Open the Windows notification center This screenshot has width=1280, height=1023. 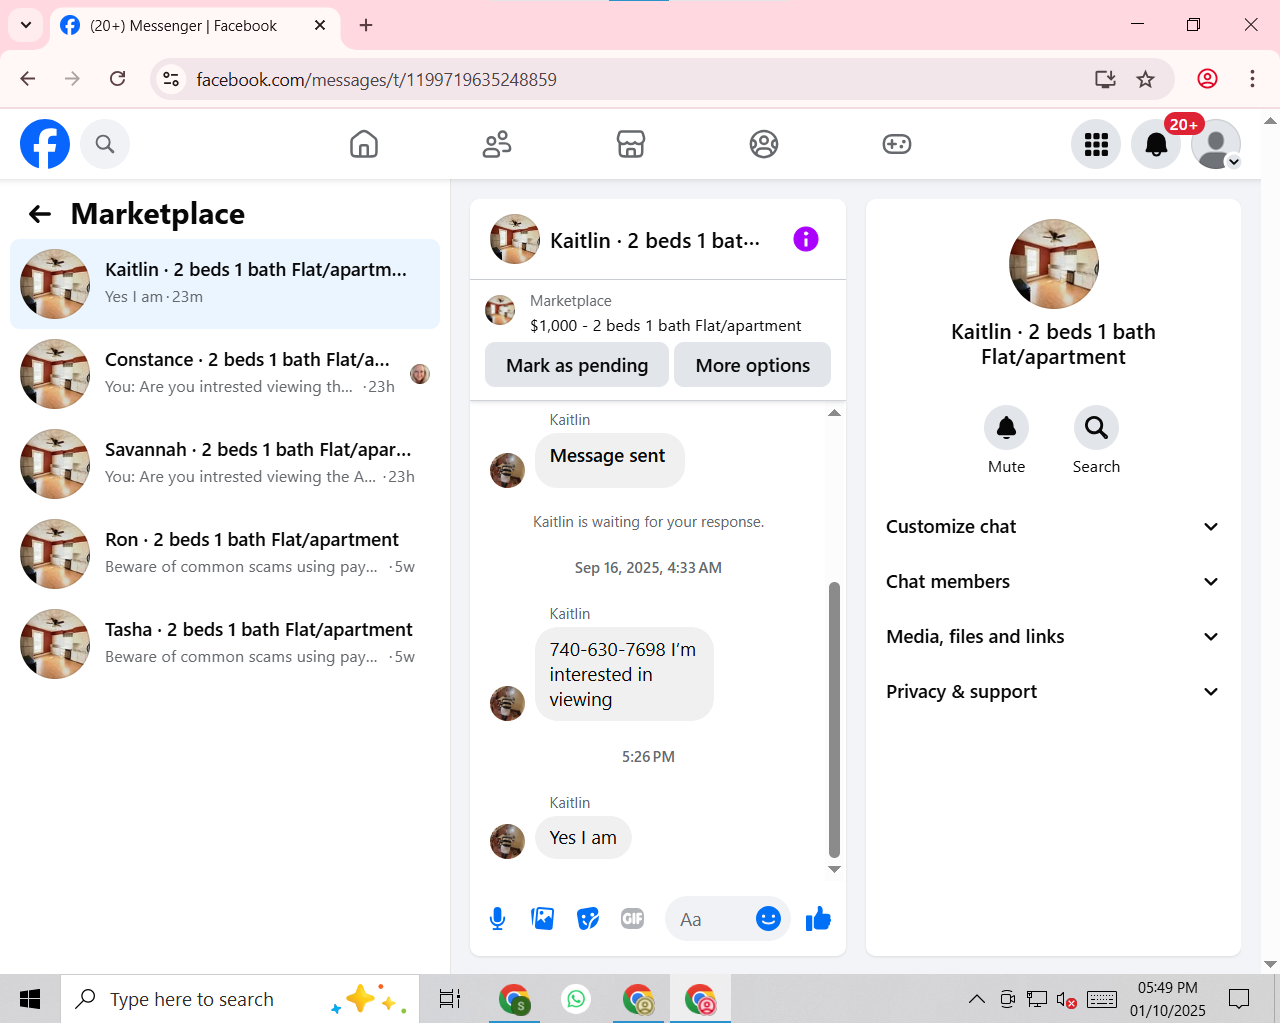pyautogui.click(x=1239, y=999)
